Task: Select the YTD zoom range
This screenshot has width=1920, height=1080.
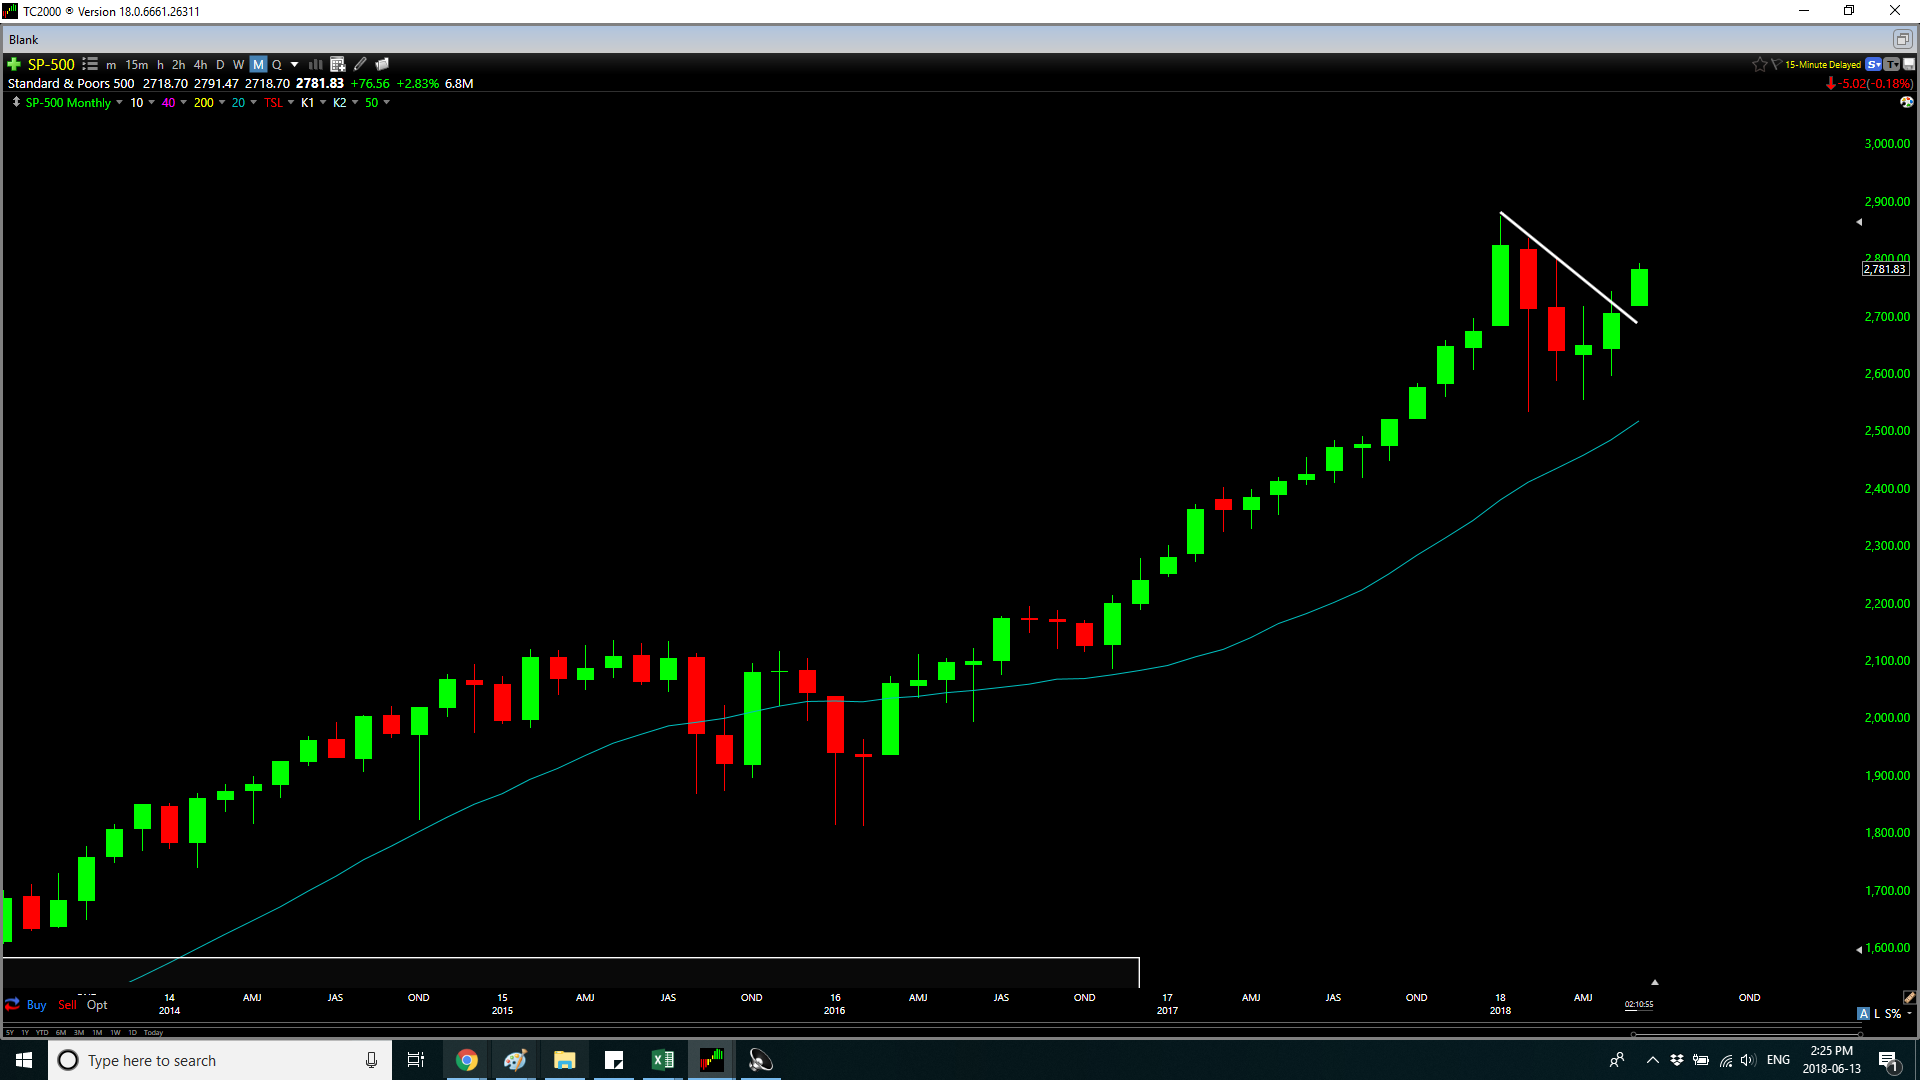Action: pyautogui.click(x=42, y=1032)
